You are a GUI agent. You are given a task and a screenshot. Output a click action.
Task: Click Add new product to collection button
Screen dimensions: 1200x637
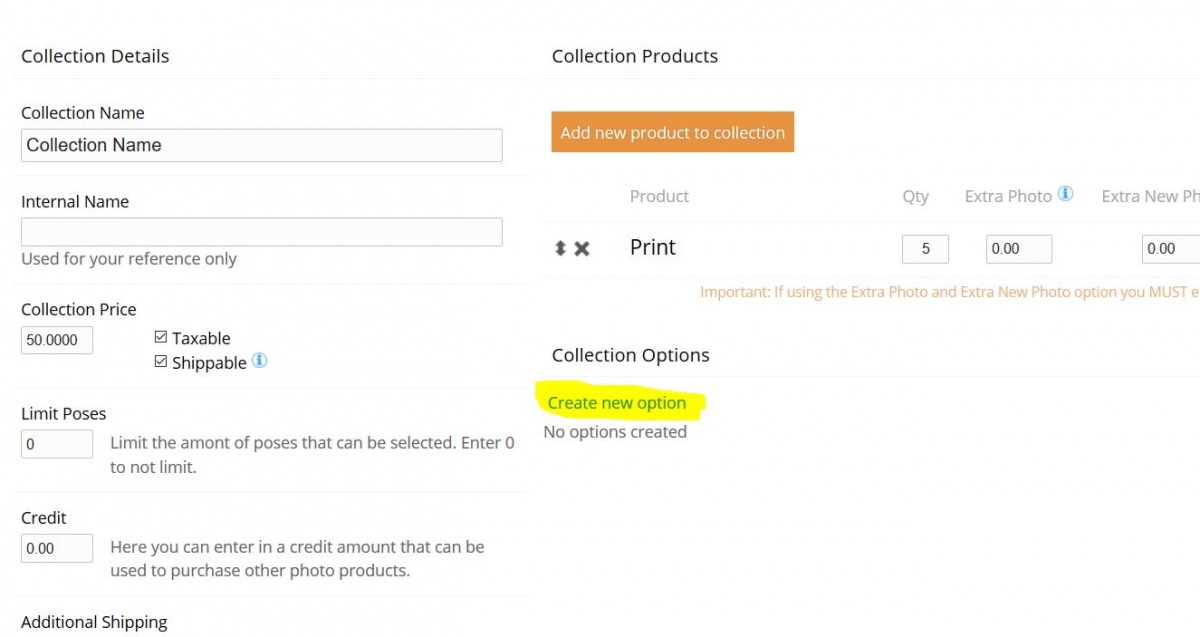pos(672,132)
